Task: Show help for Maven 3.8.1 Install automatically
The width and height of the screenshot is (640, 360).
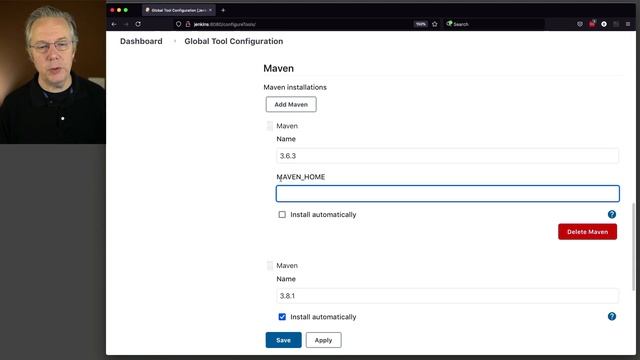Action: [611, 316]
